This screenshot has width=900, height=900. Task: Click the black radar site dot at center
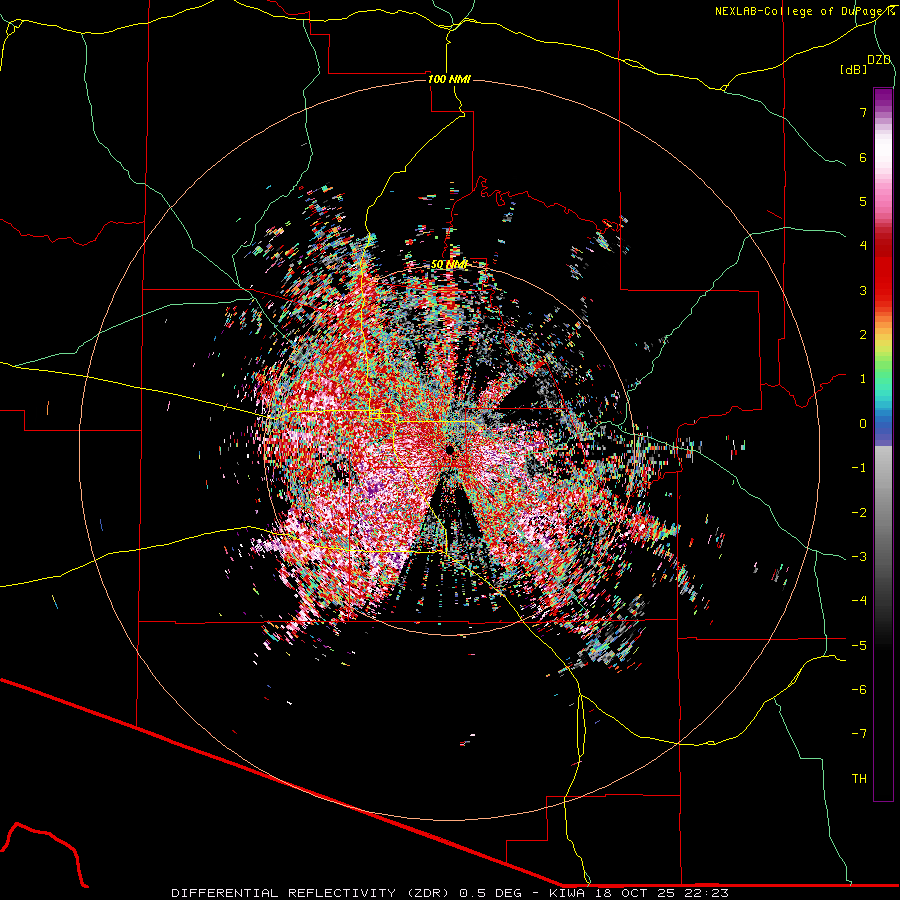[449, 449]
